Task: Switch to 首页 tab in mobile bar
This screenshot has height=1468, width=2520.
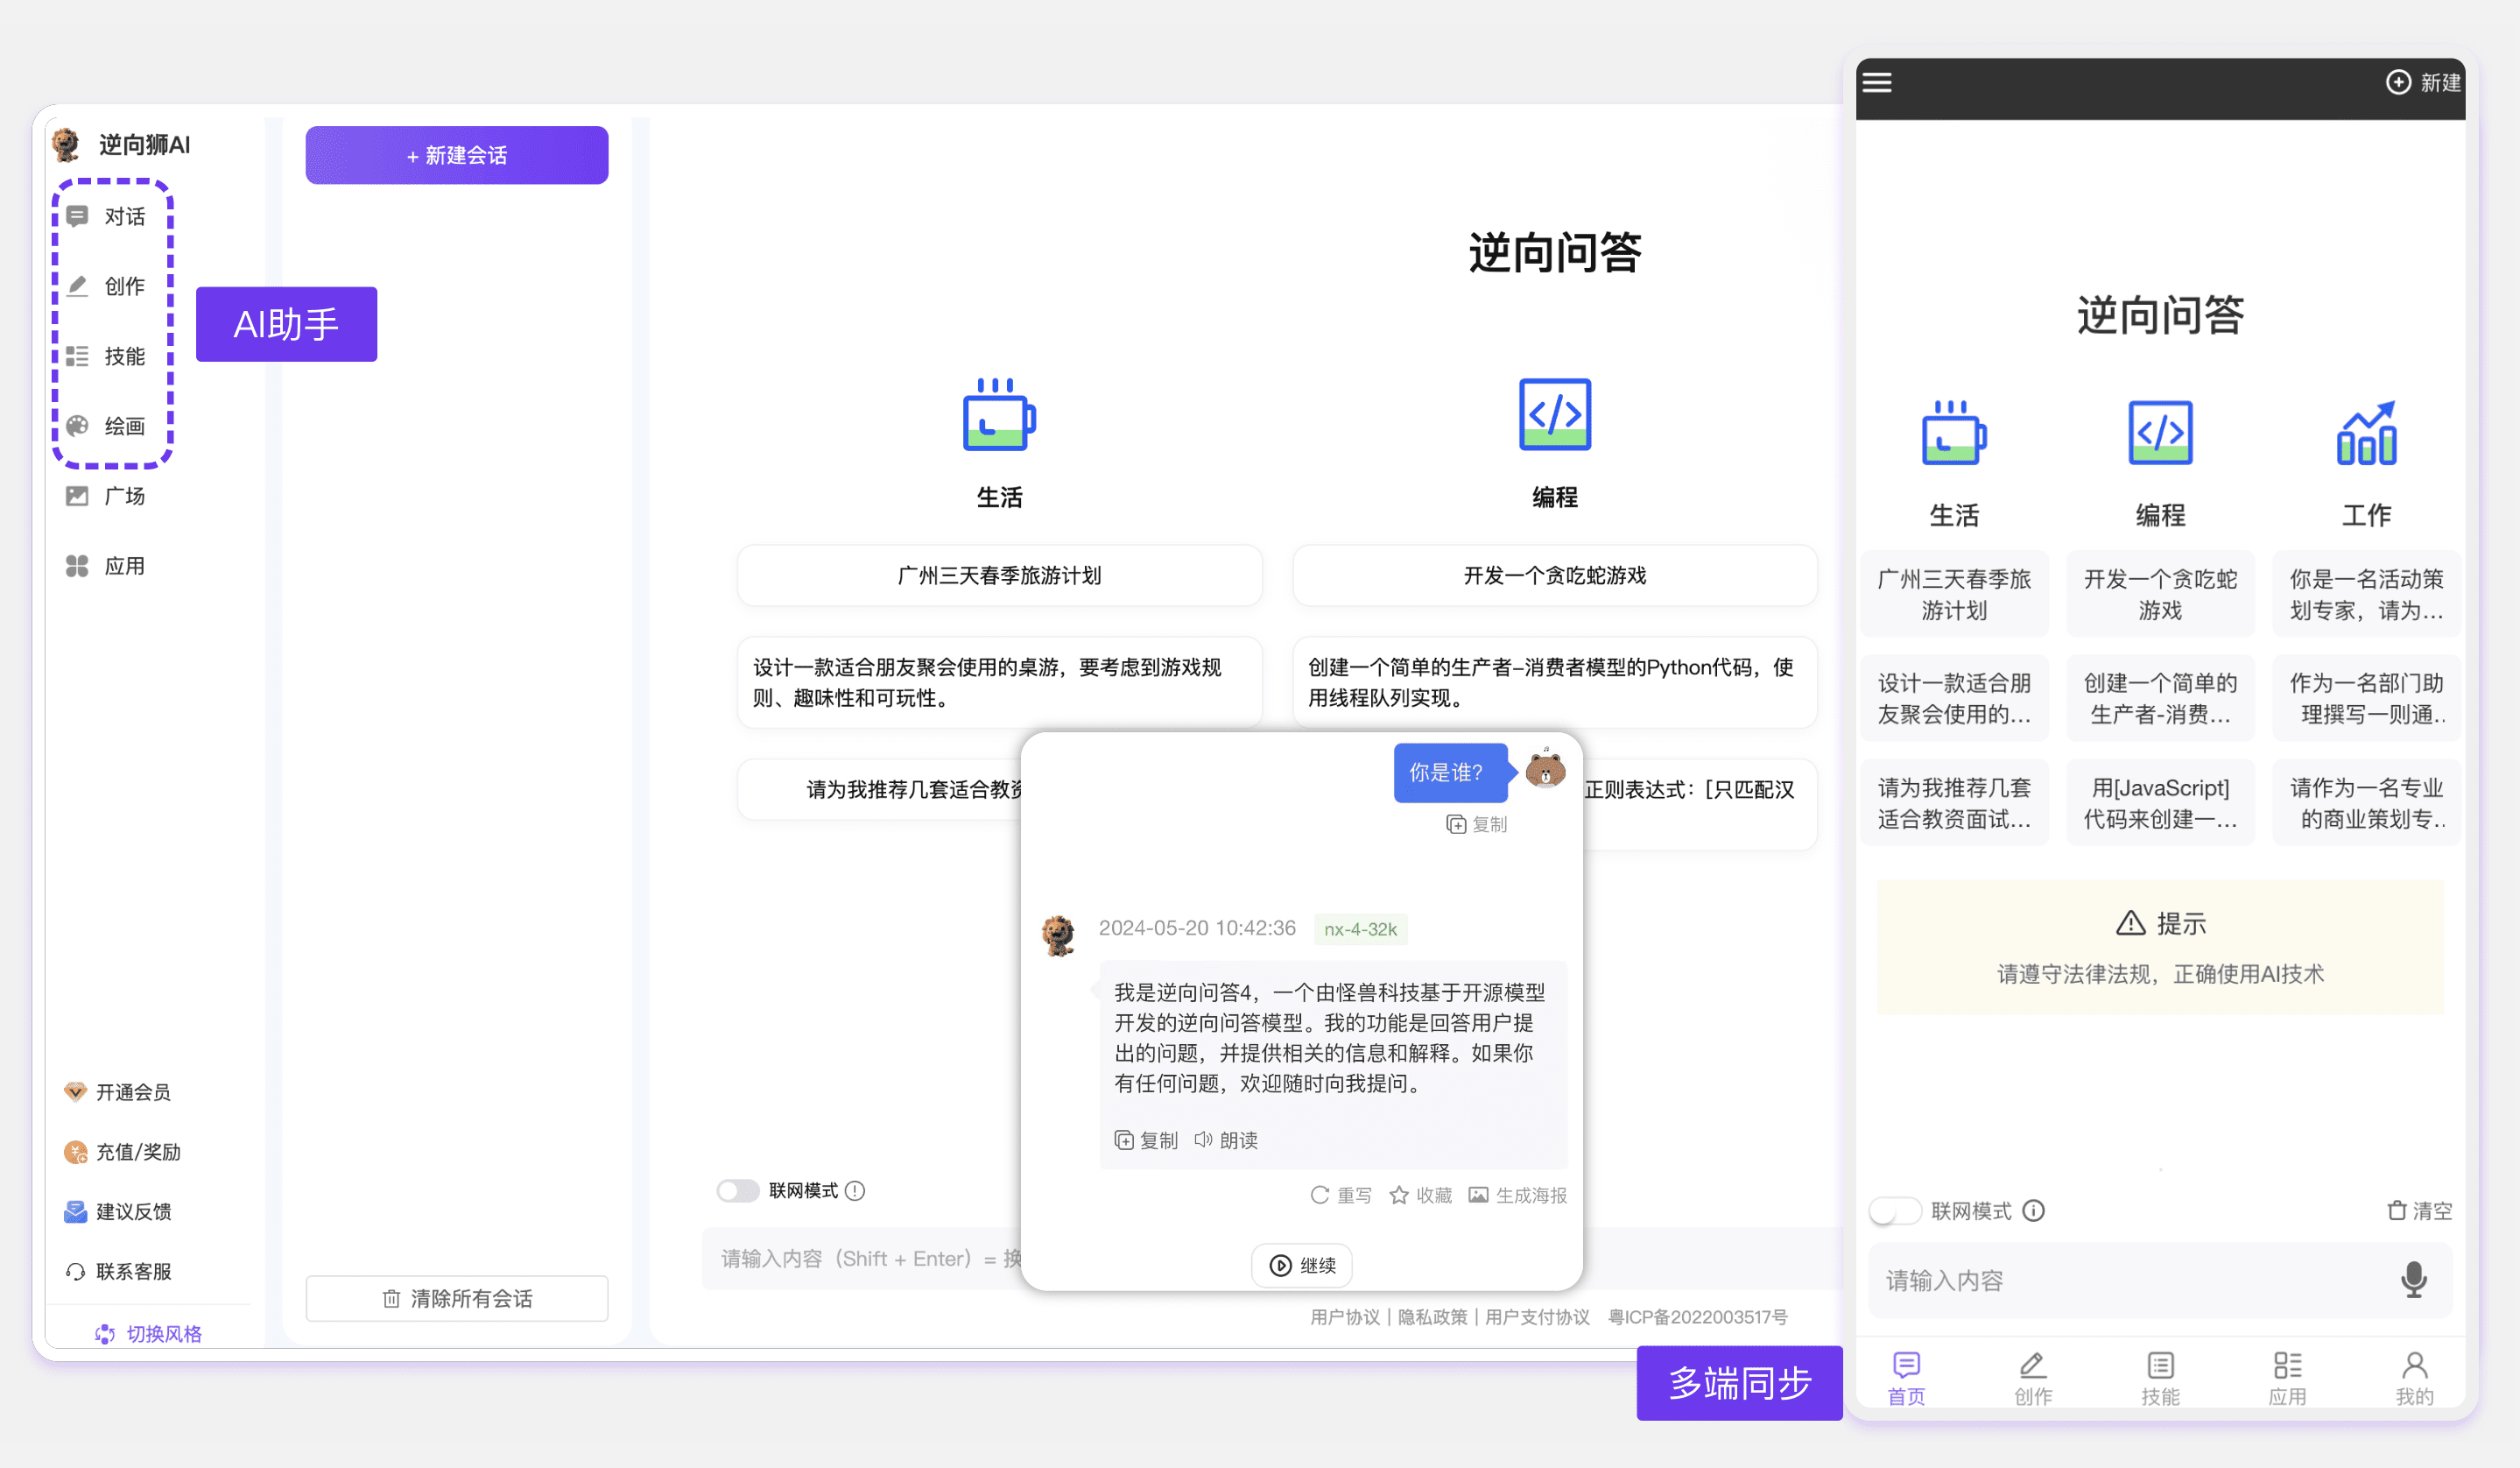Action: pos(1906,1379)
